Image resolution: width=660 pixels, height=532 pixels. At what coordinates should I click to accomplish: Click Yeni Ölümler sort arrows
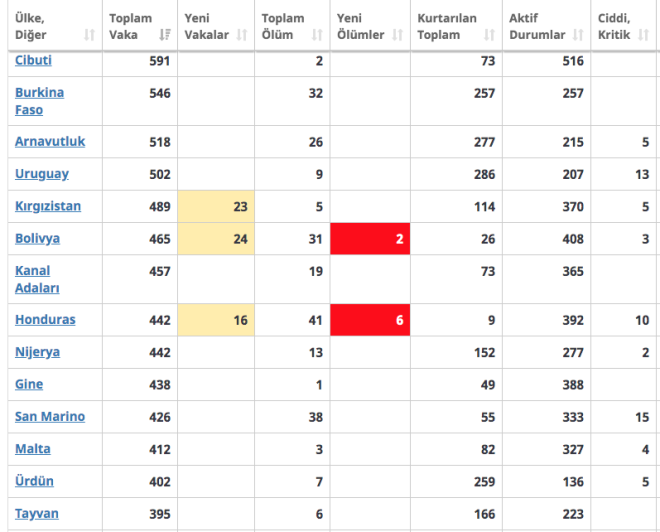click(x=397, y=36)
